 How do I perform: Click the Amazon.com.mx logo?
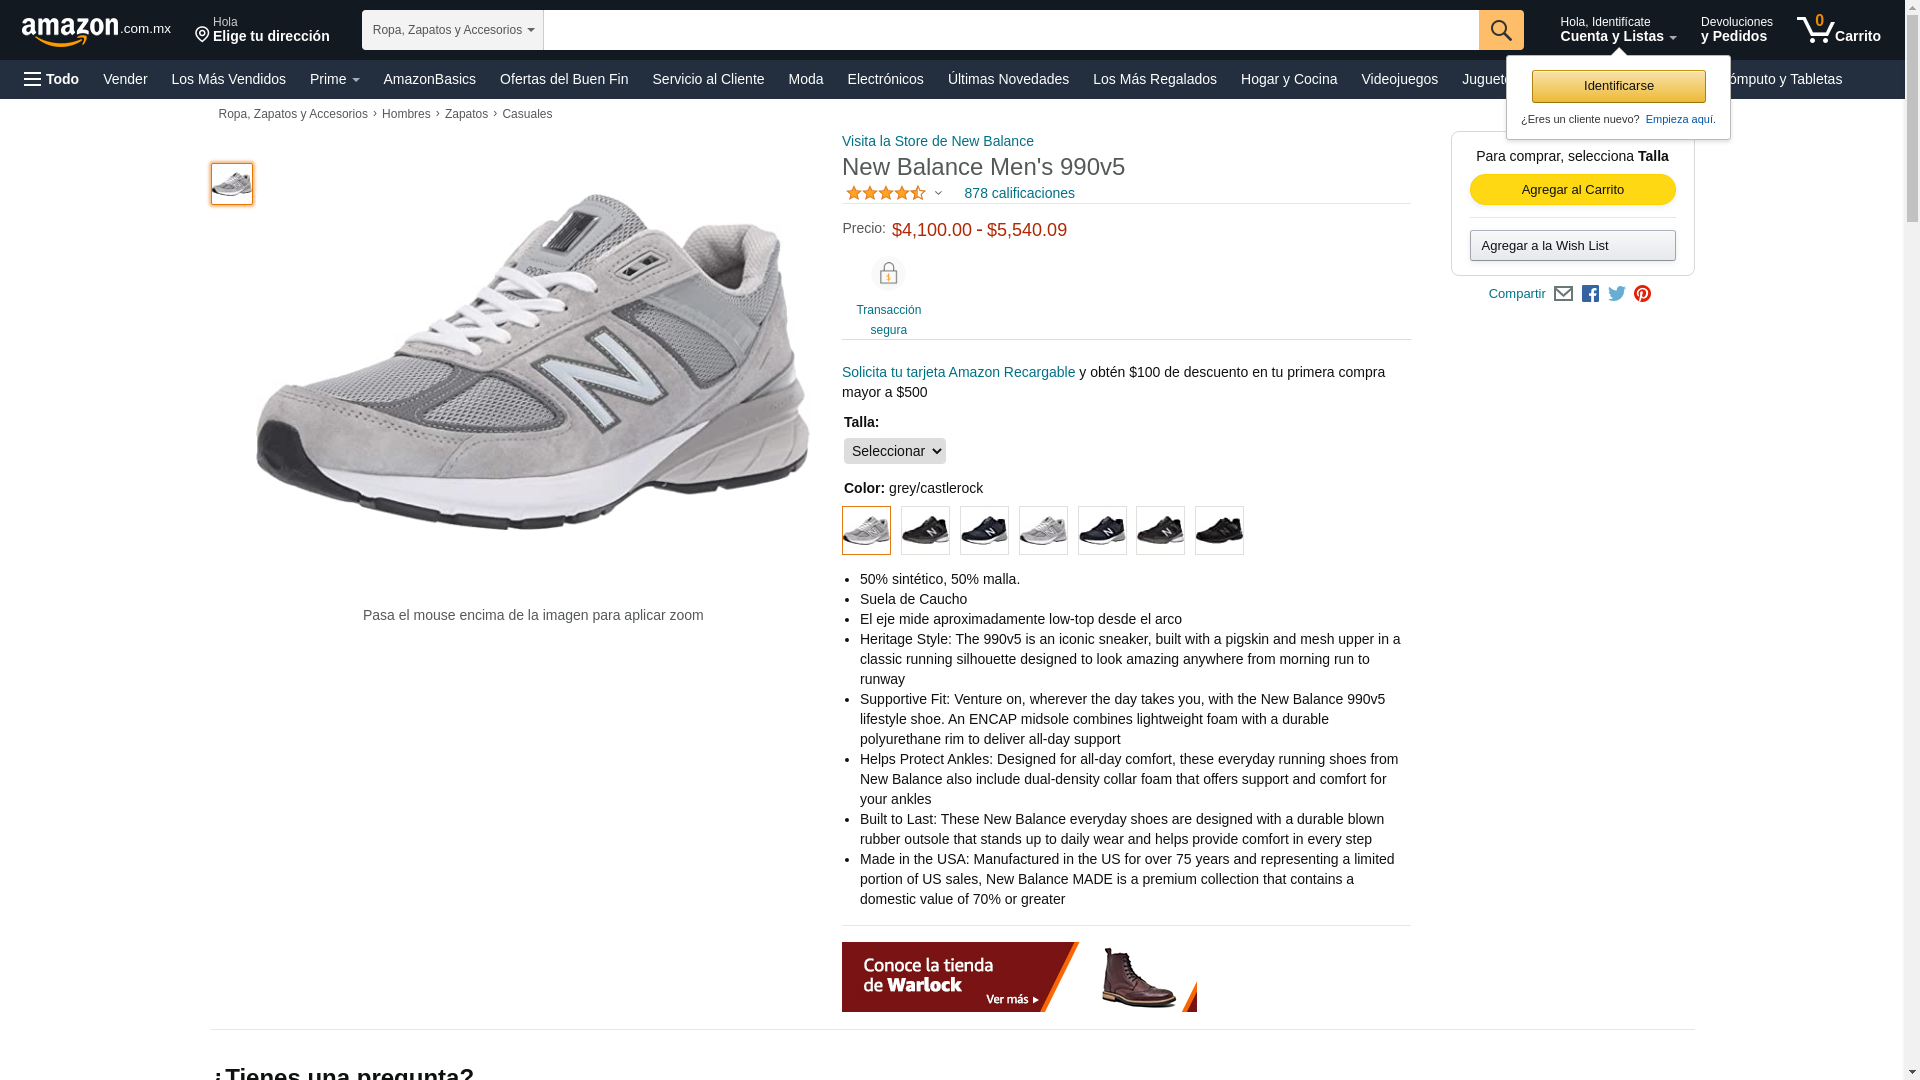point(96,31)
